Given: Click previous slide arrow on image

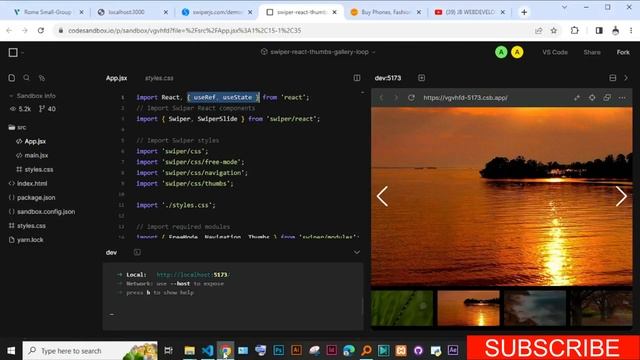Looking at the screenshot, I should [x=382, y=196].
